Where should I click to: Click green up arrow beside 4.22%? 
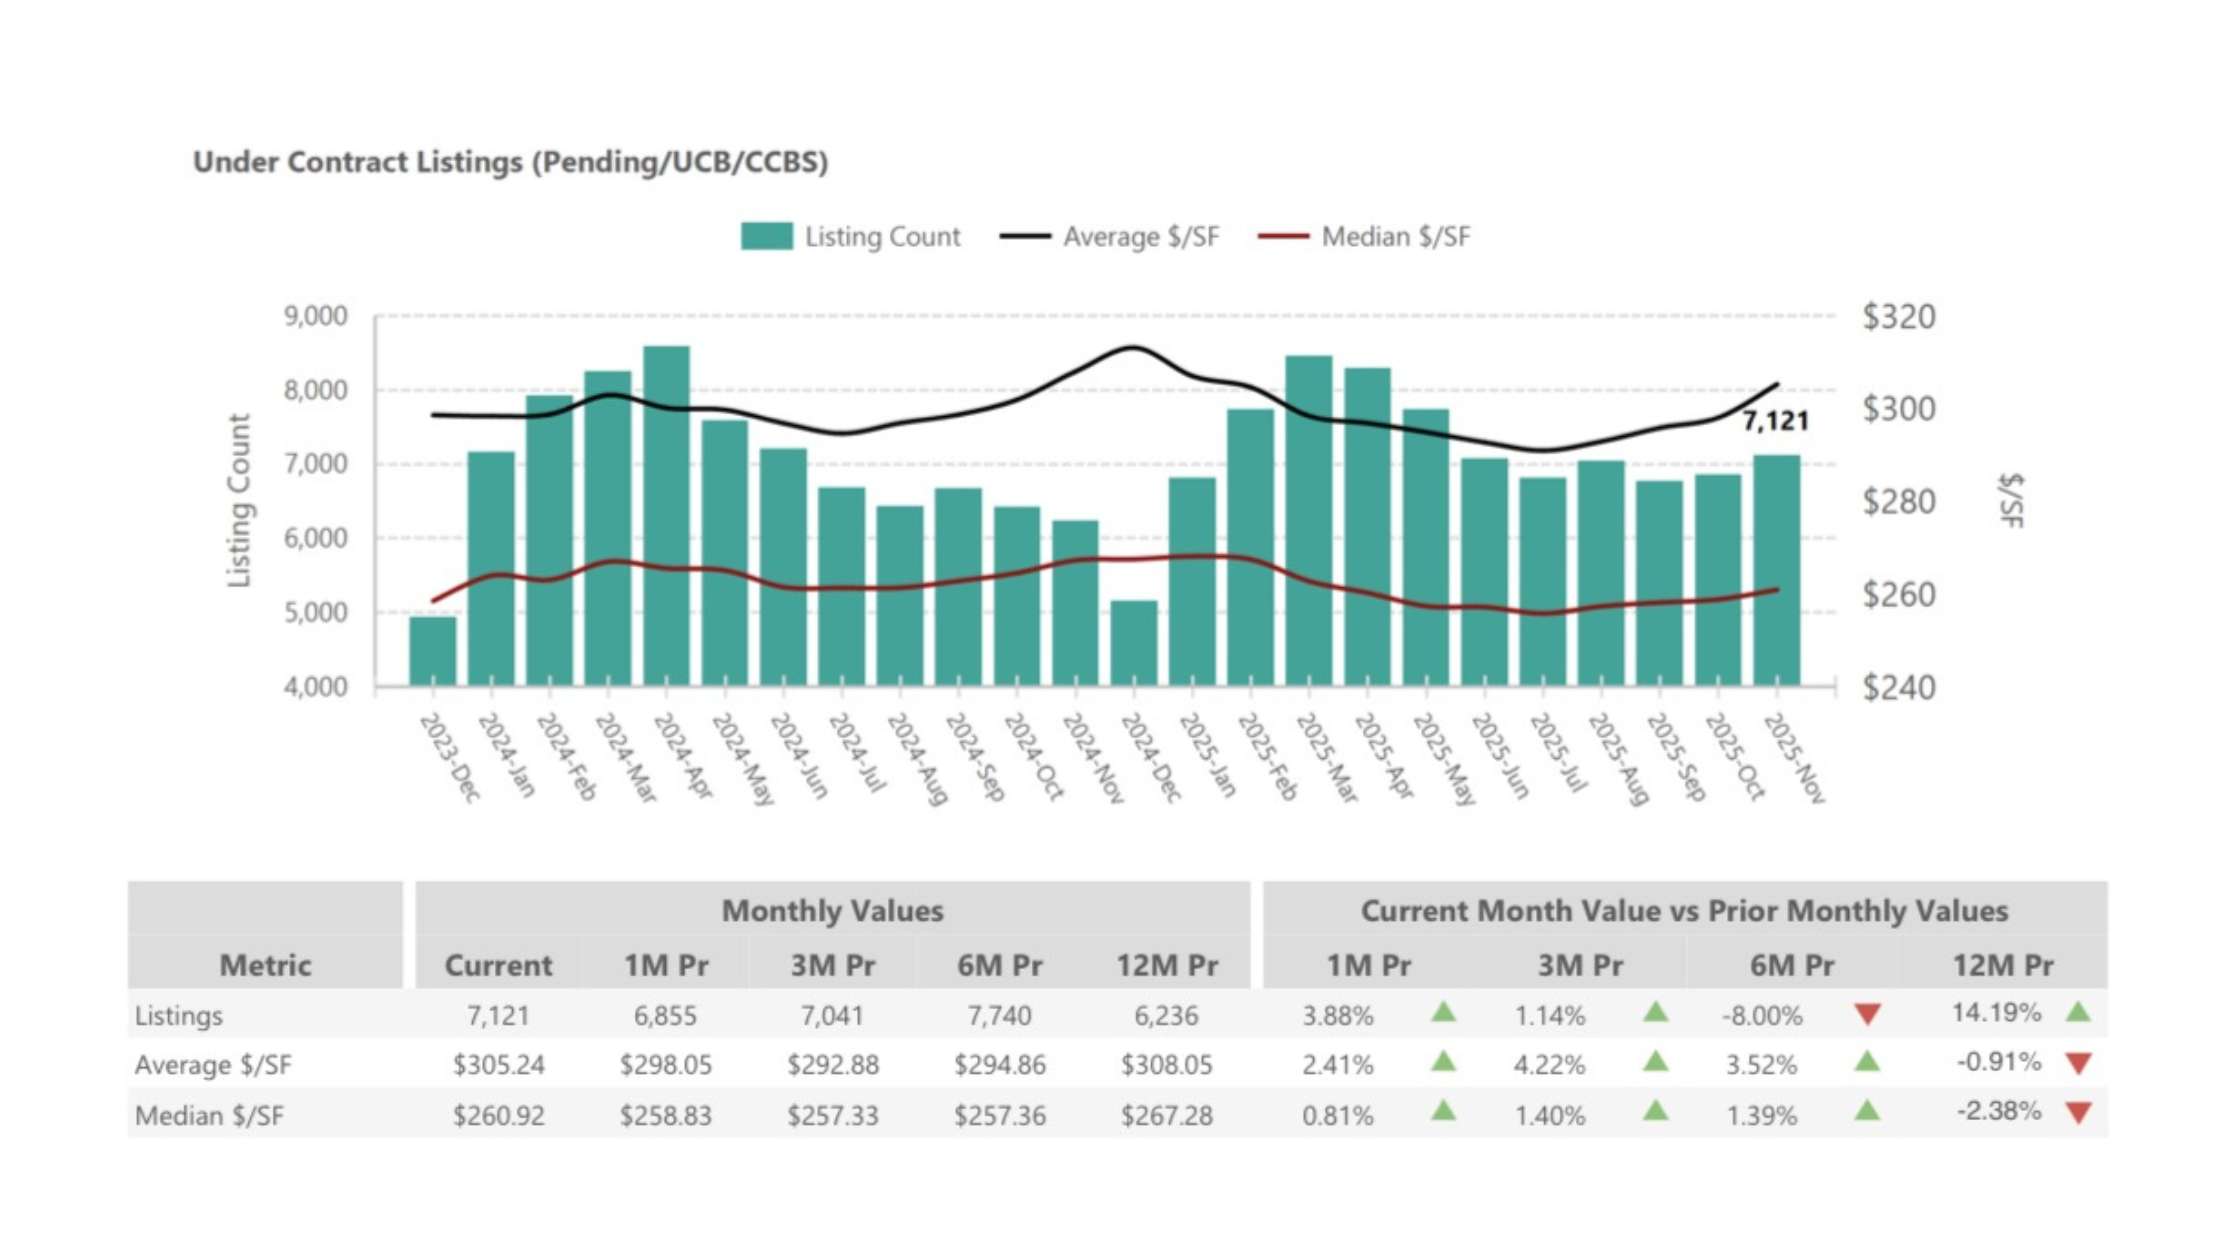[x=1655, y=1062]
